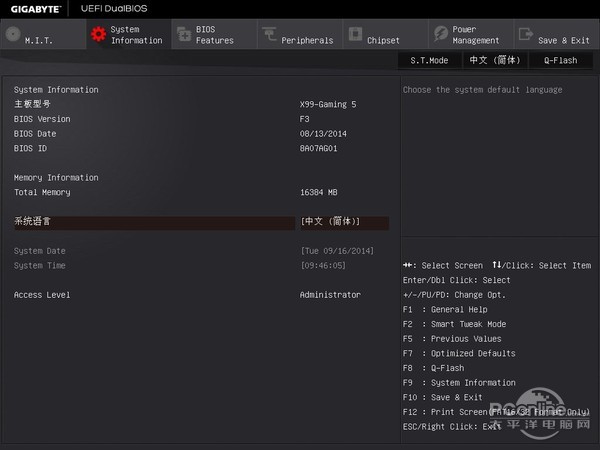This screenshot has width=600, height=450.
Task: Click the F7 Optimized Defaults hint
Action: tap(459, 354)
